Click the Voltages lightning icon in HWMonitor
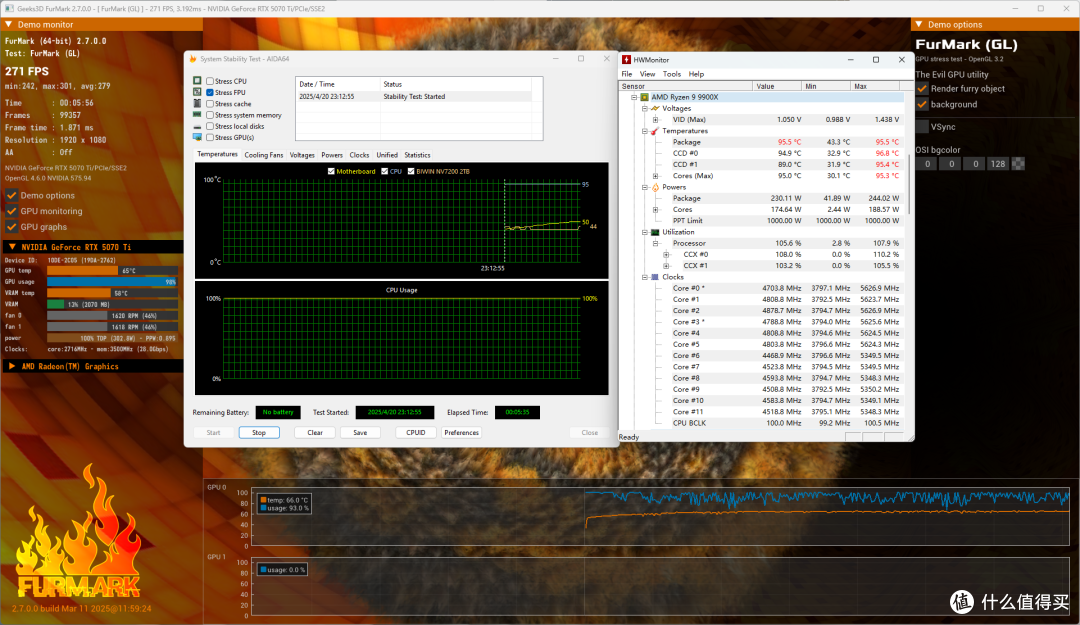1080x625 pixels. (x=655, y=108)
